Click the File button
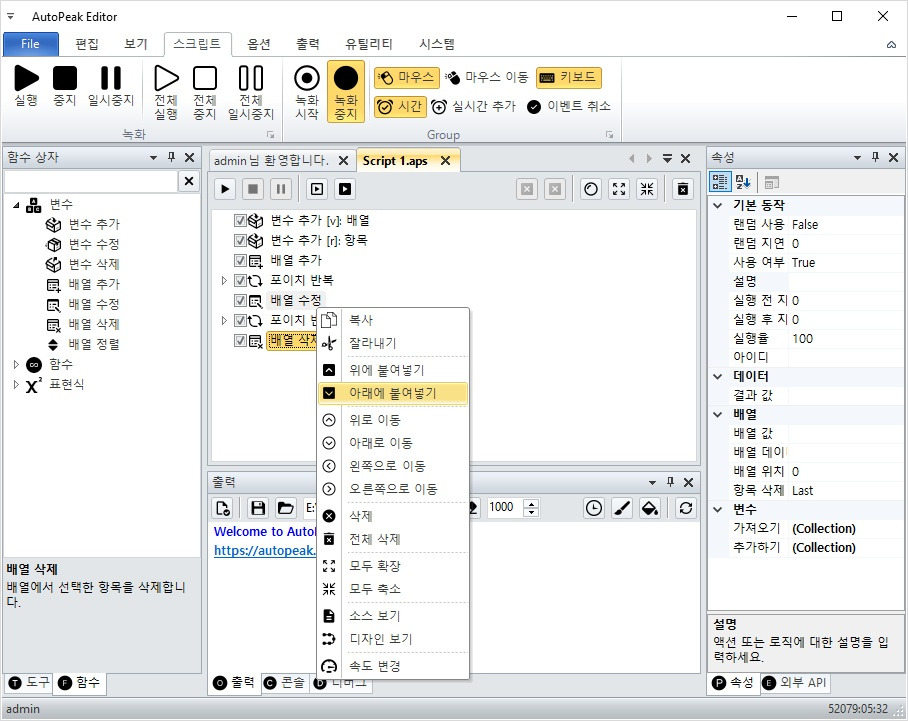 point(31,44)
